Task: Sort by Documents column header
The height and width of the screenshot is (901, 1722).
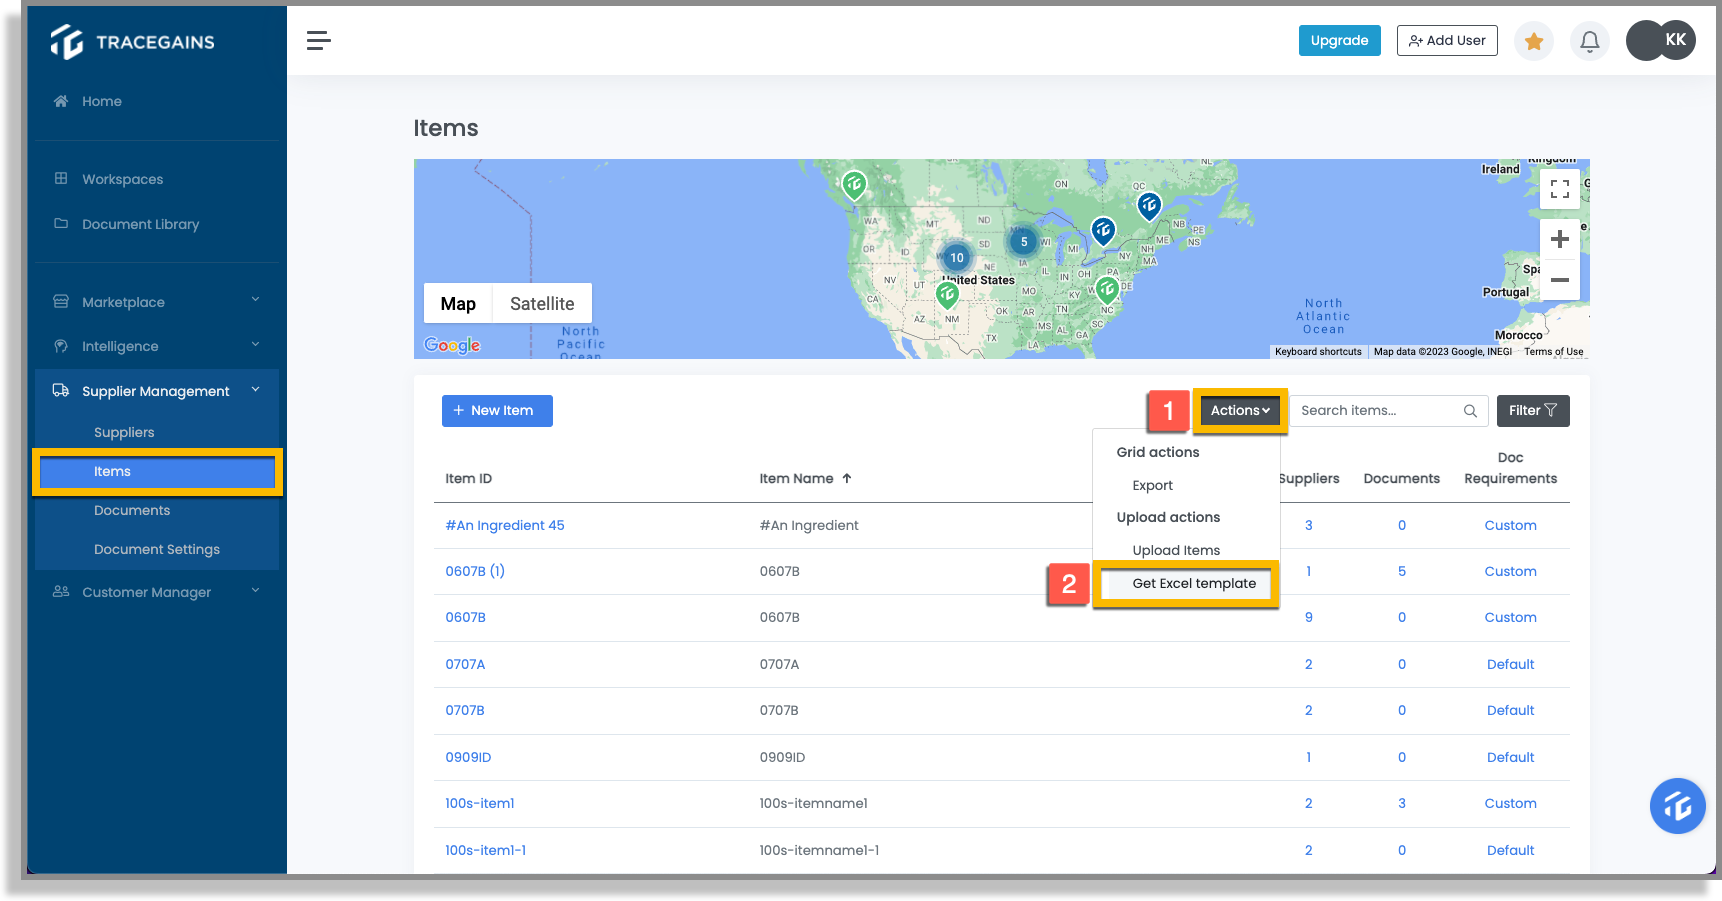Action: pos(1401,478)
